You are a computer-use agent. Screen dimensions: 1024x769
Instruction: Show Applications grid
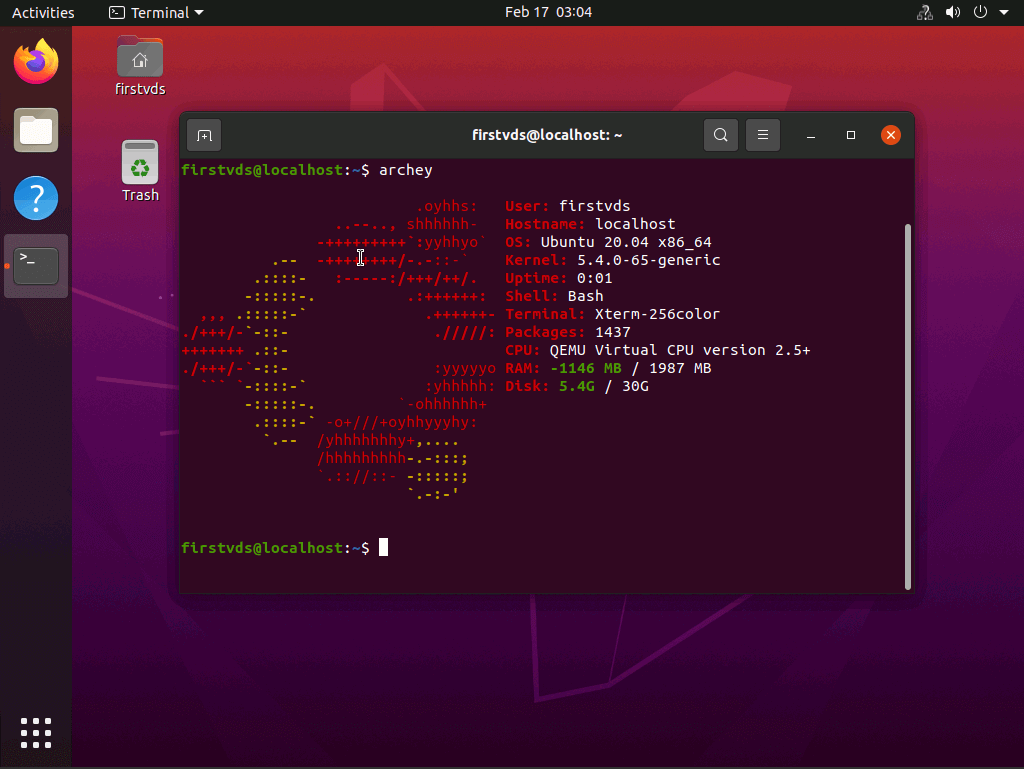[36, 732]
